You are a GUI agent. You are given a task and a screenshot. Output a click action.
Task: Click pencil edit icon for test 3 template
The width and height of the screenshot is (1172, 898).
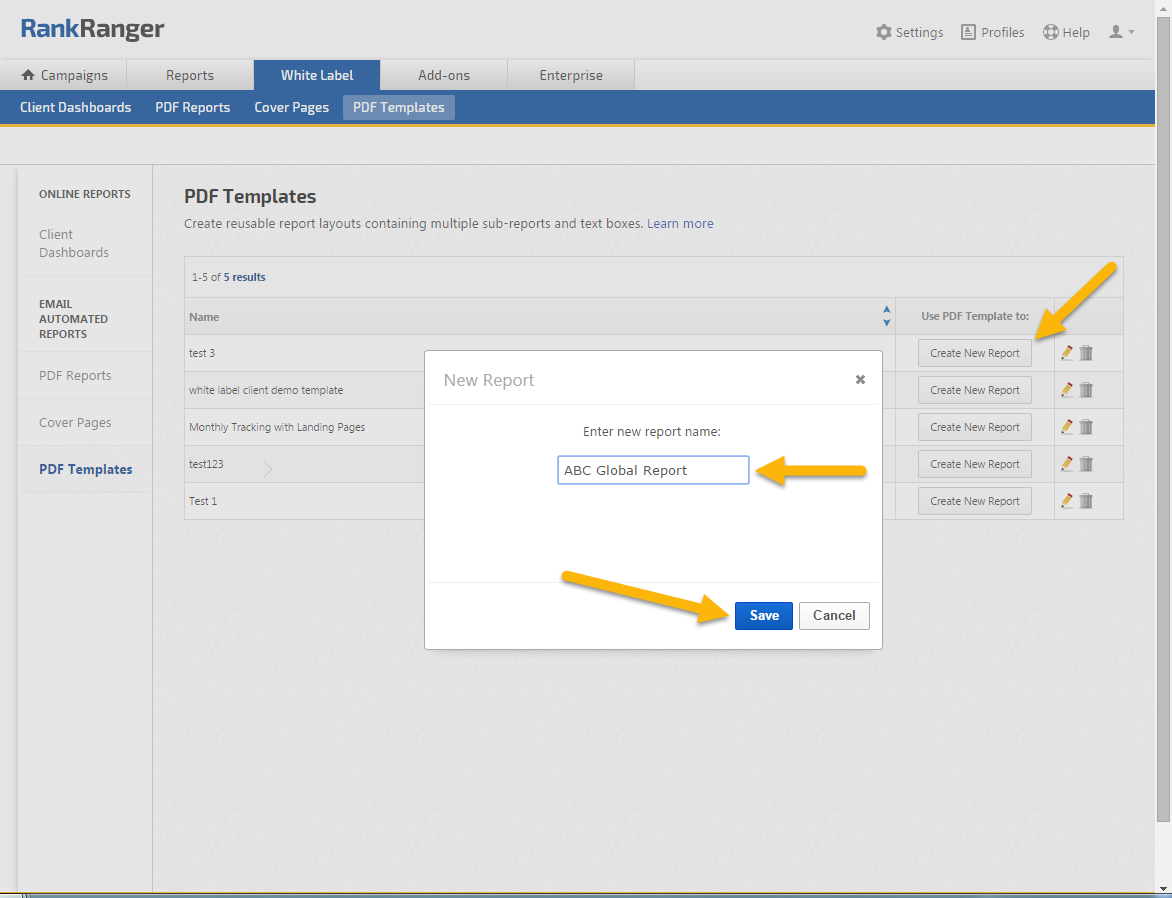pos(1067,353)
